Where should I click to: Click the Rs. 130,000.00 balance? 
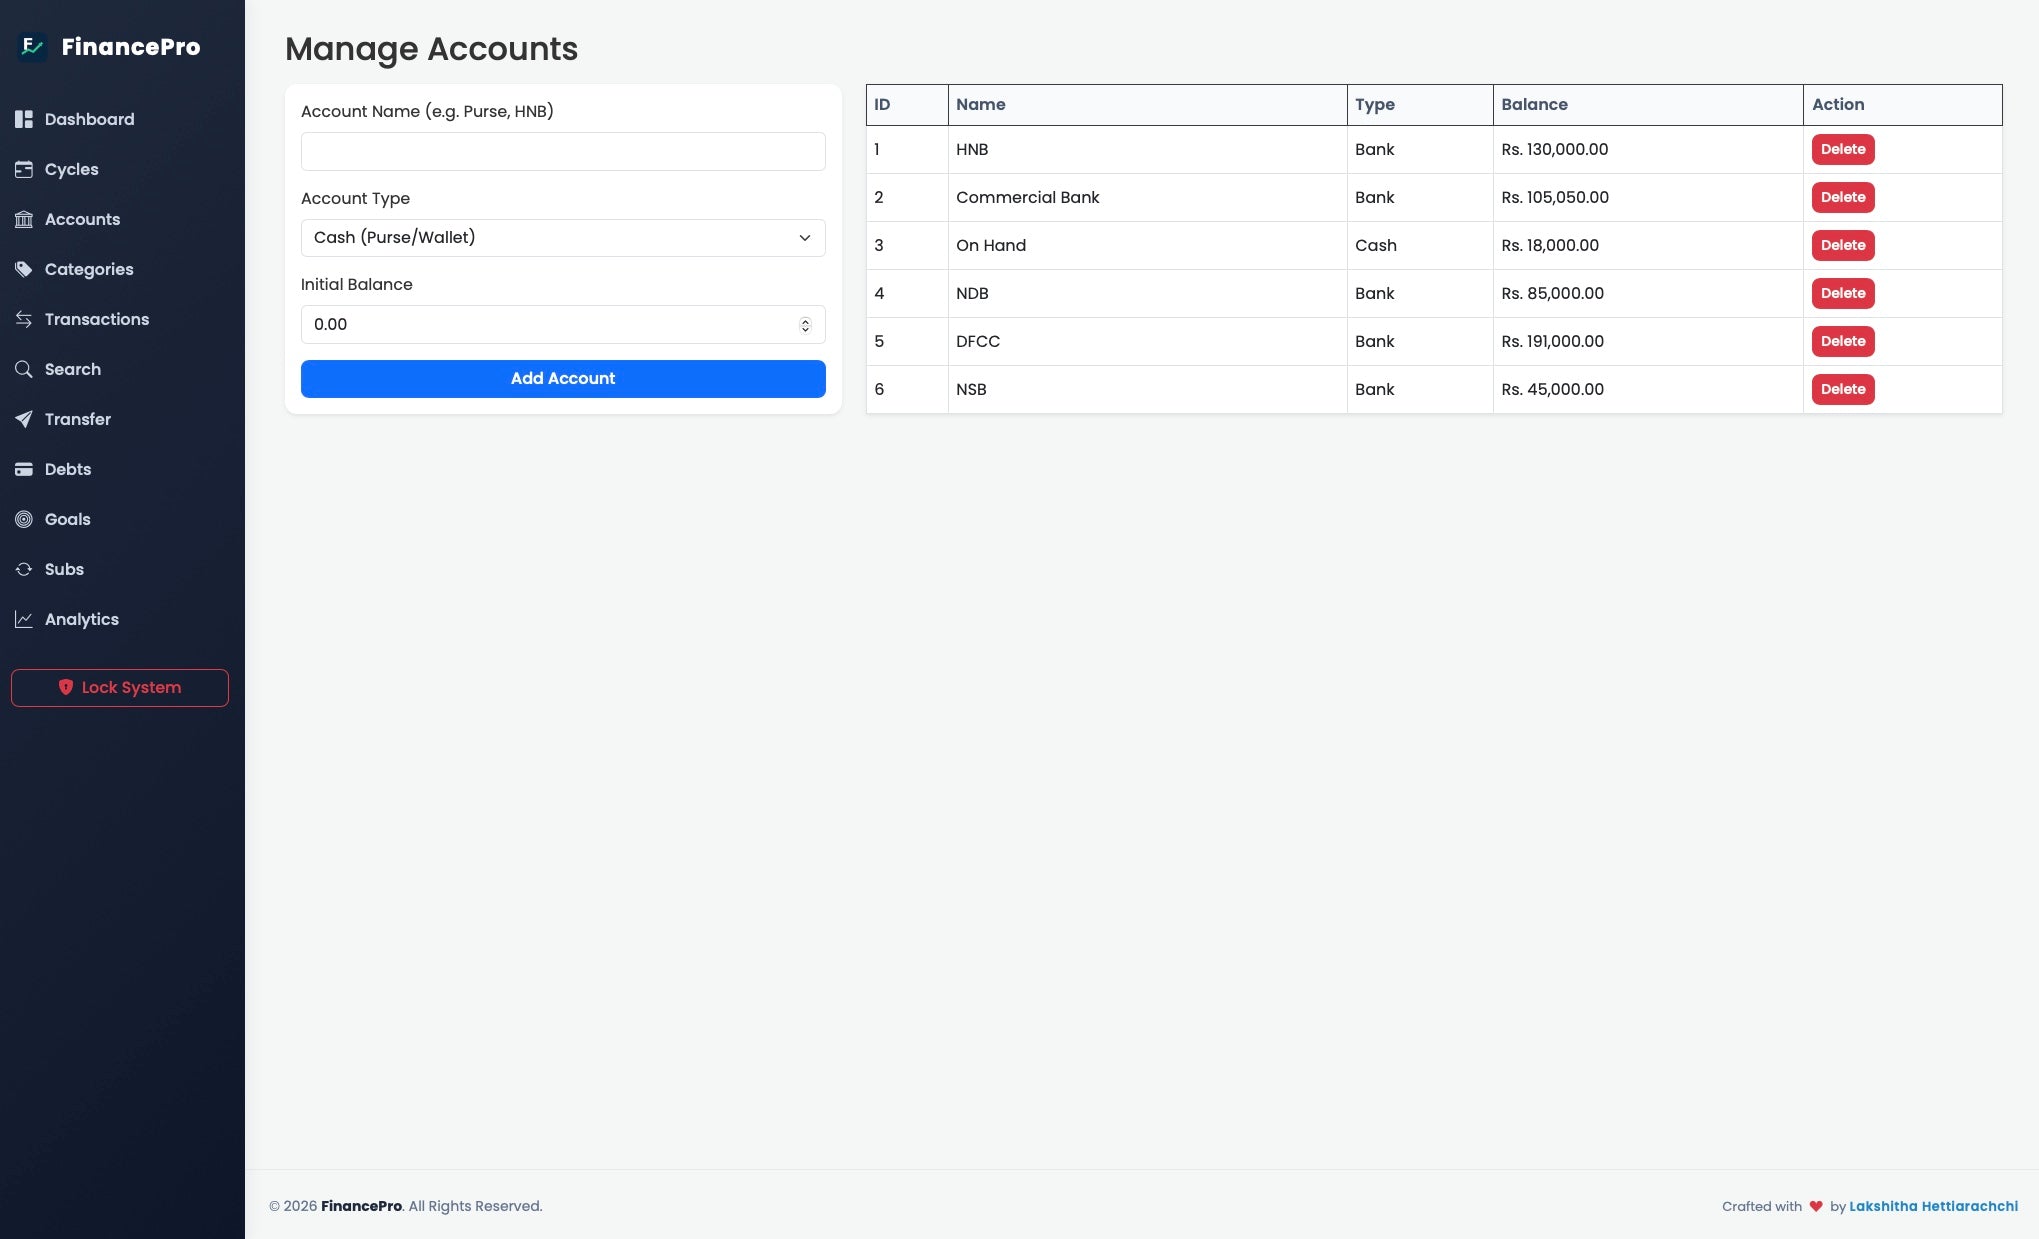[x=1554, y=149]
